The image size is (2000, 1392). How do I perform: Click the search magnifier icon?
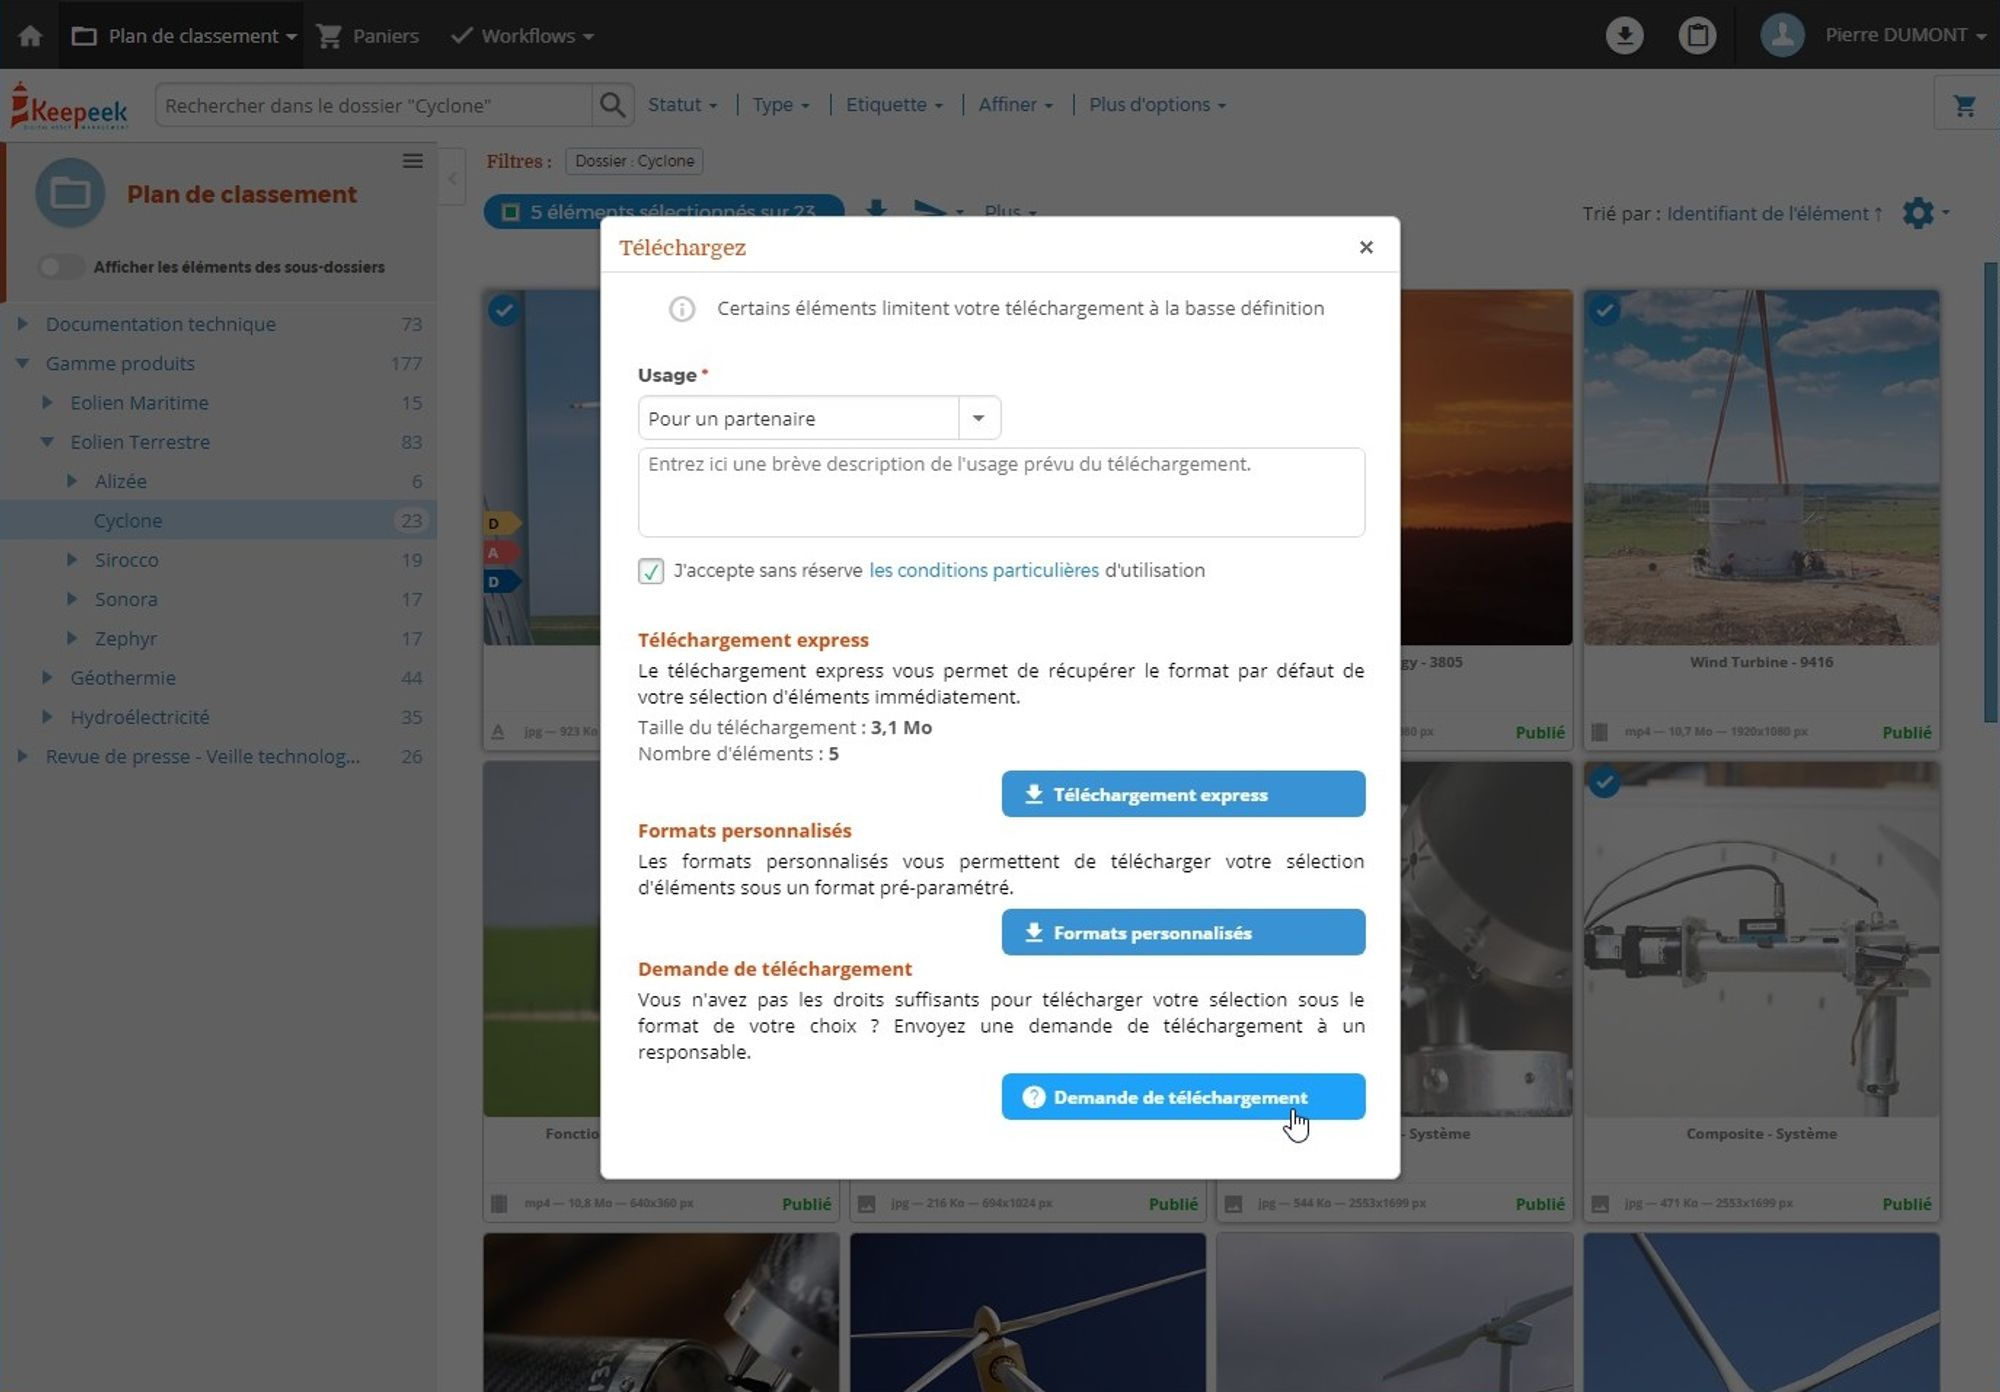(612, 105)
